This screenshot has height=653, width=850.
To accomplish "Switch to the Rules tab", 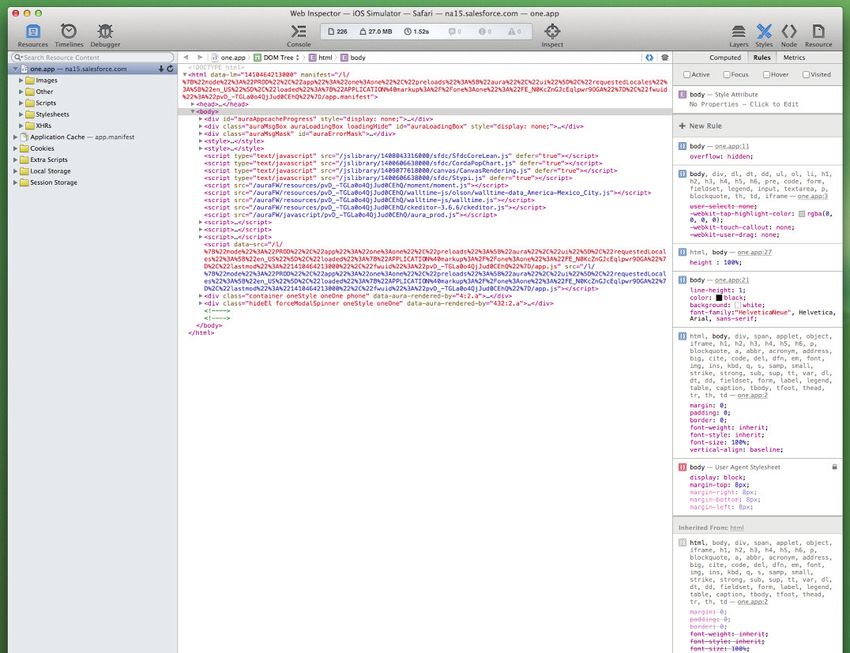I will tap(761, 57).
